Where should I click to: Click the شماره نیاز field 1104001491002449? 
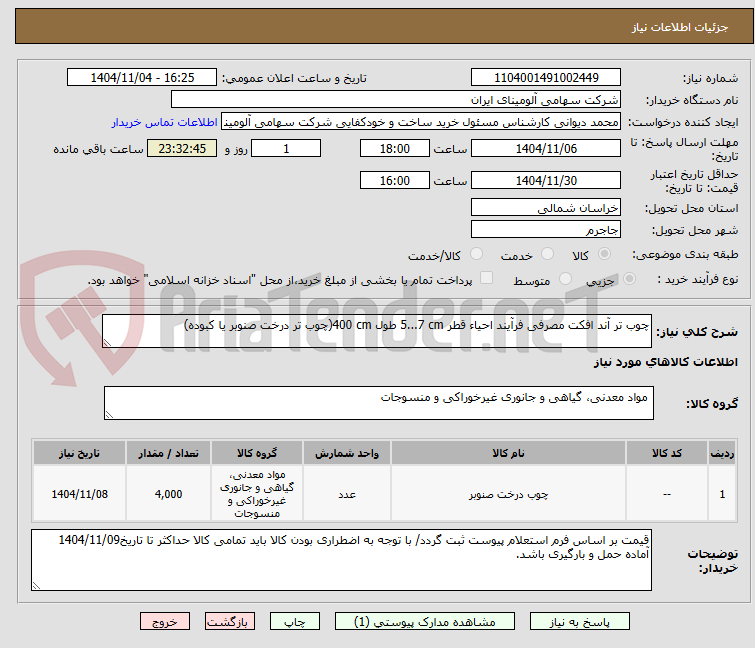tap(546, 78)
